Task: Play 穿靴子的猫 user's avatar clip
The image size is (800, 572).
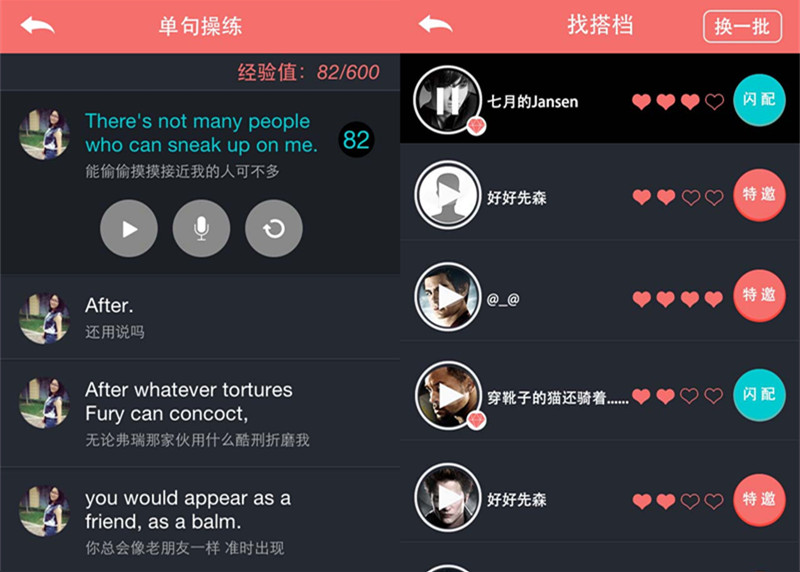Action: (447, 395)
